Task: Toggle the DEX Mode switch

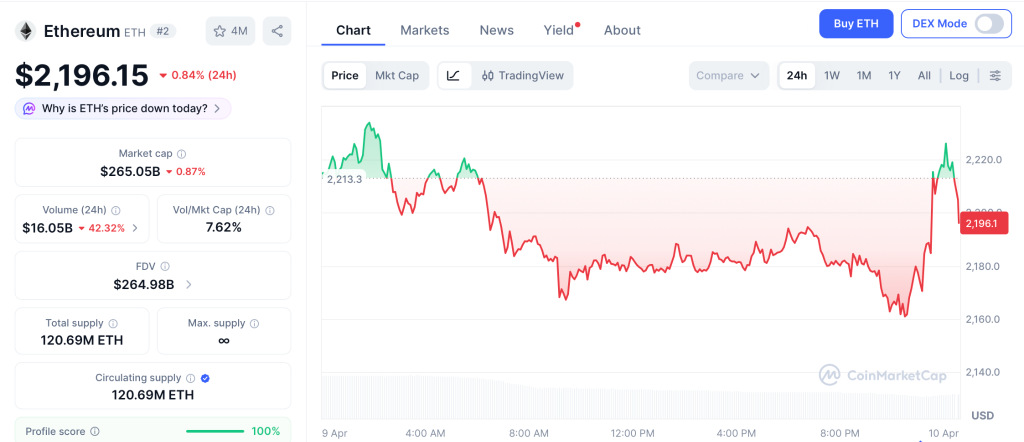Action: coord(988,24)
